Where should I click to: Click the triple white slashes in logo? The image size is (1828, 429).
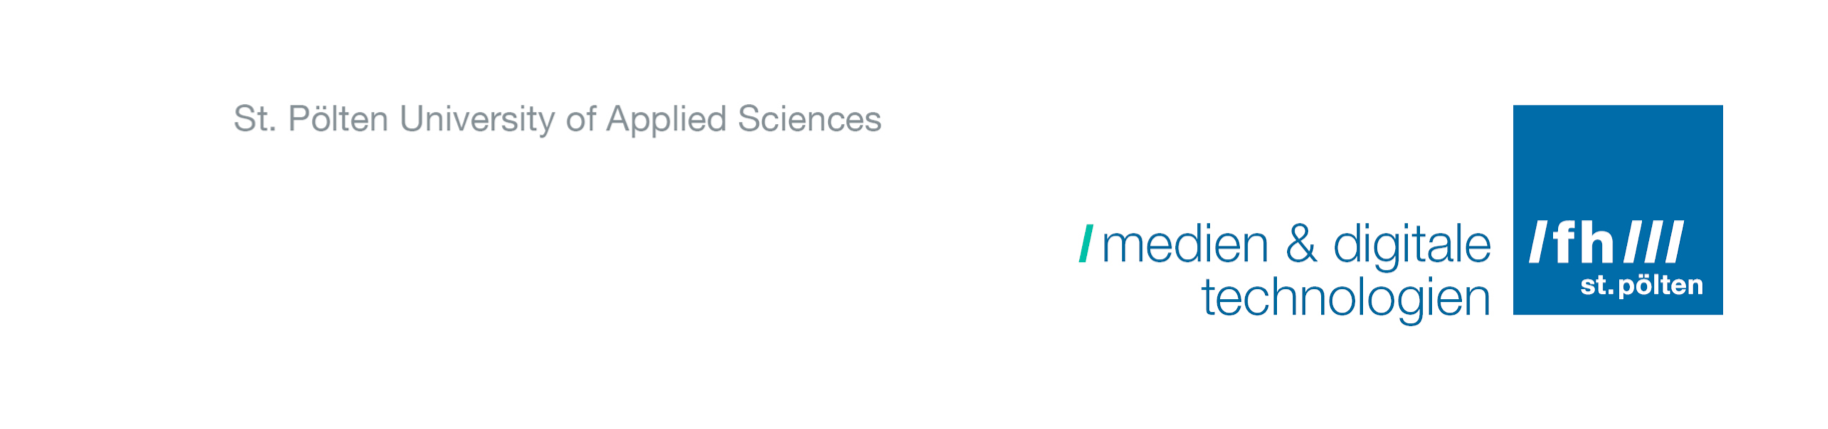pos(1654,243)
